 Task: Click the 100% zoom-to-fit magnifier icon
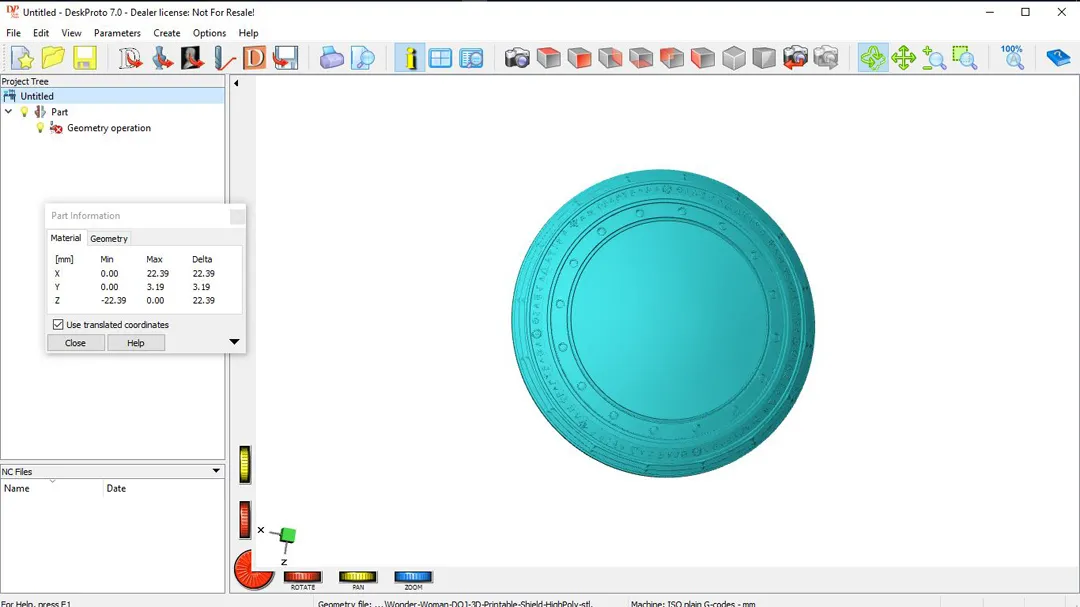[x=1012, y=58]
